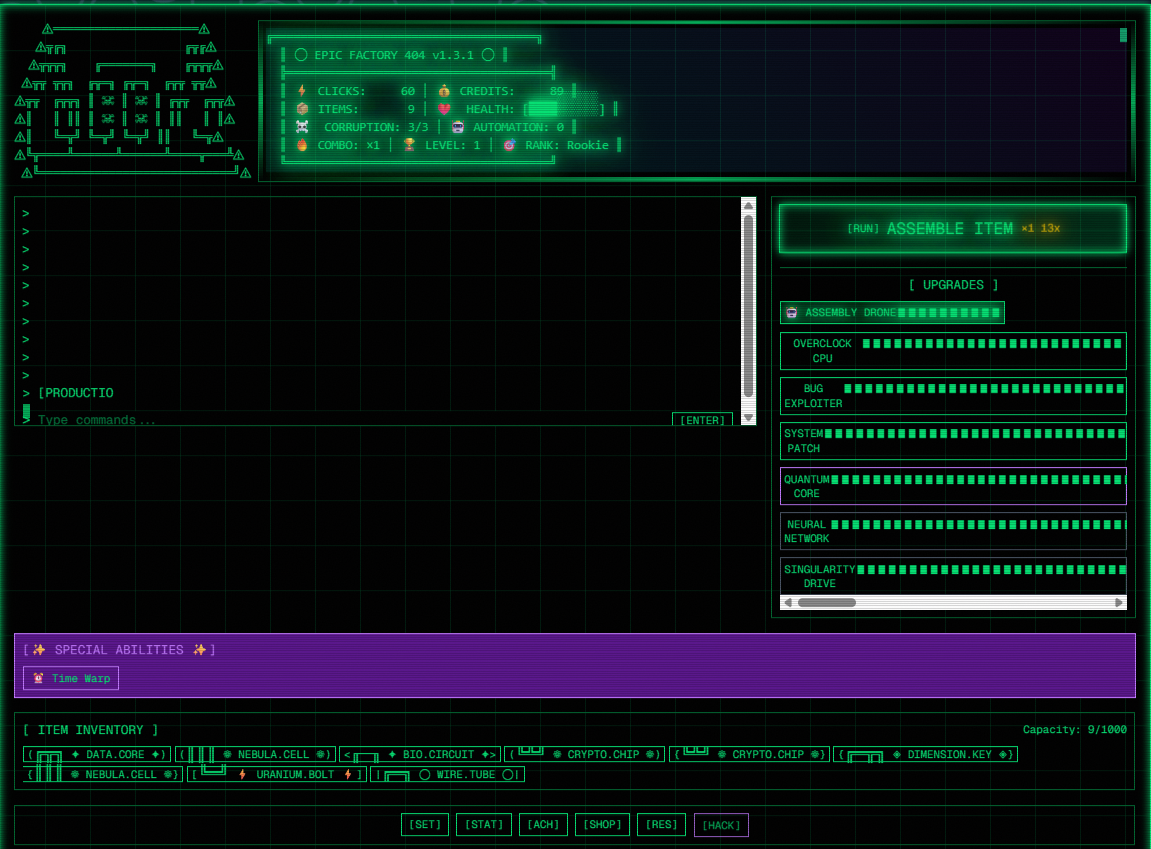Click the ASSEMBLE ITEM run button
The image size is (1151, 849).
click(x=952, y=229)
